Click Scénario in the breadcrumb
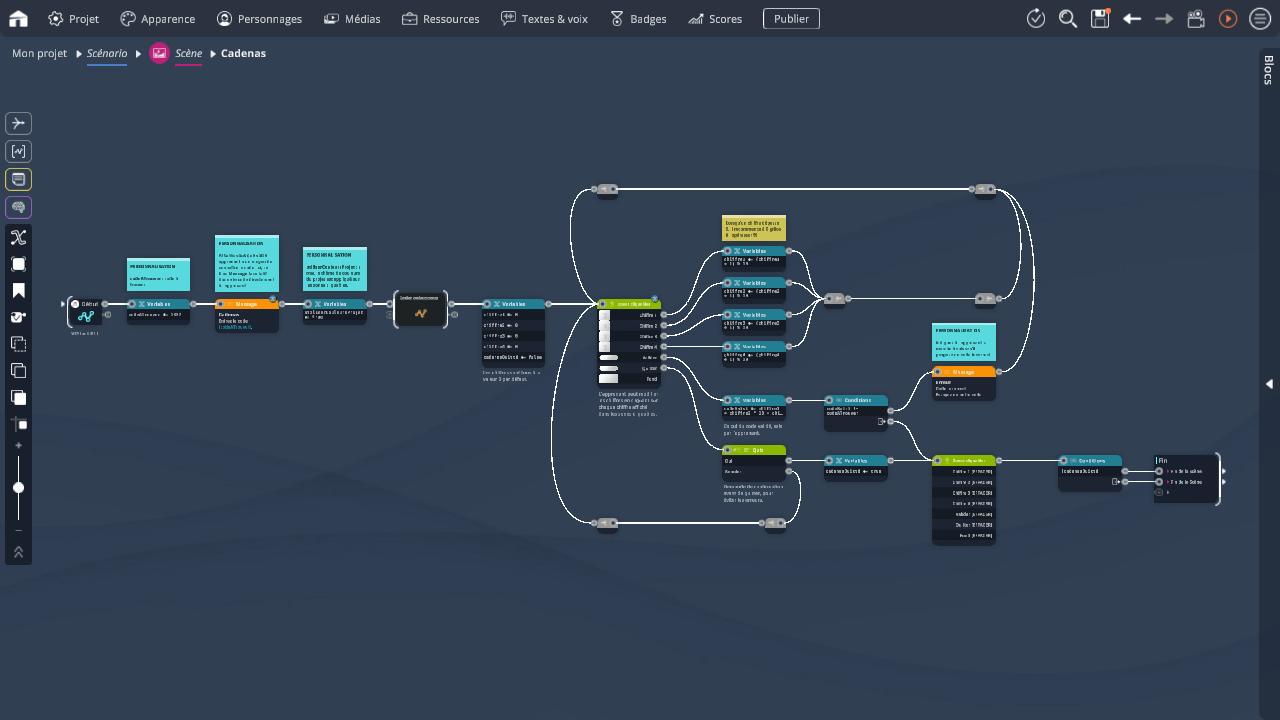 (x=107, y=53)
